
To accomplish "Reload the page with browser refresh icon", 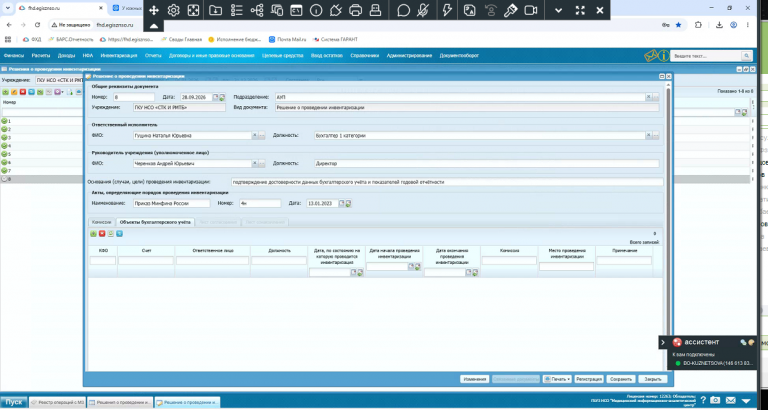I will [x=38, y=24].
